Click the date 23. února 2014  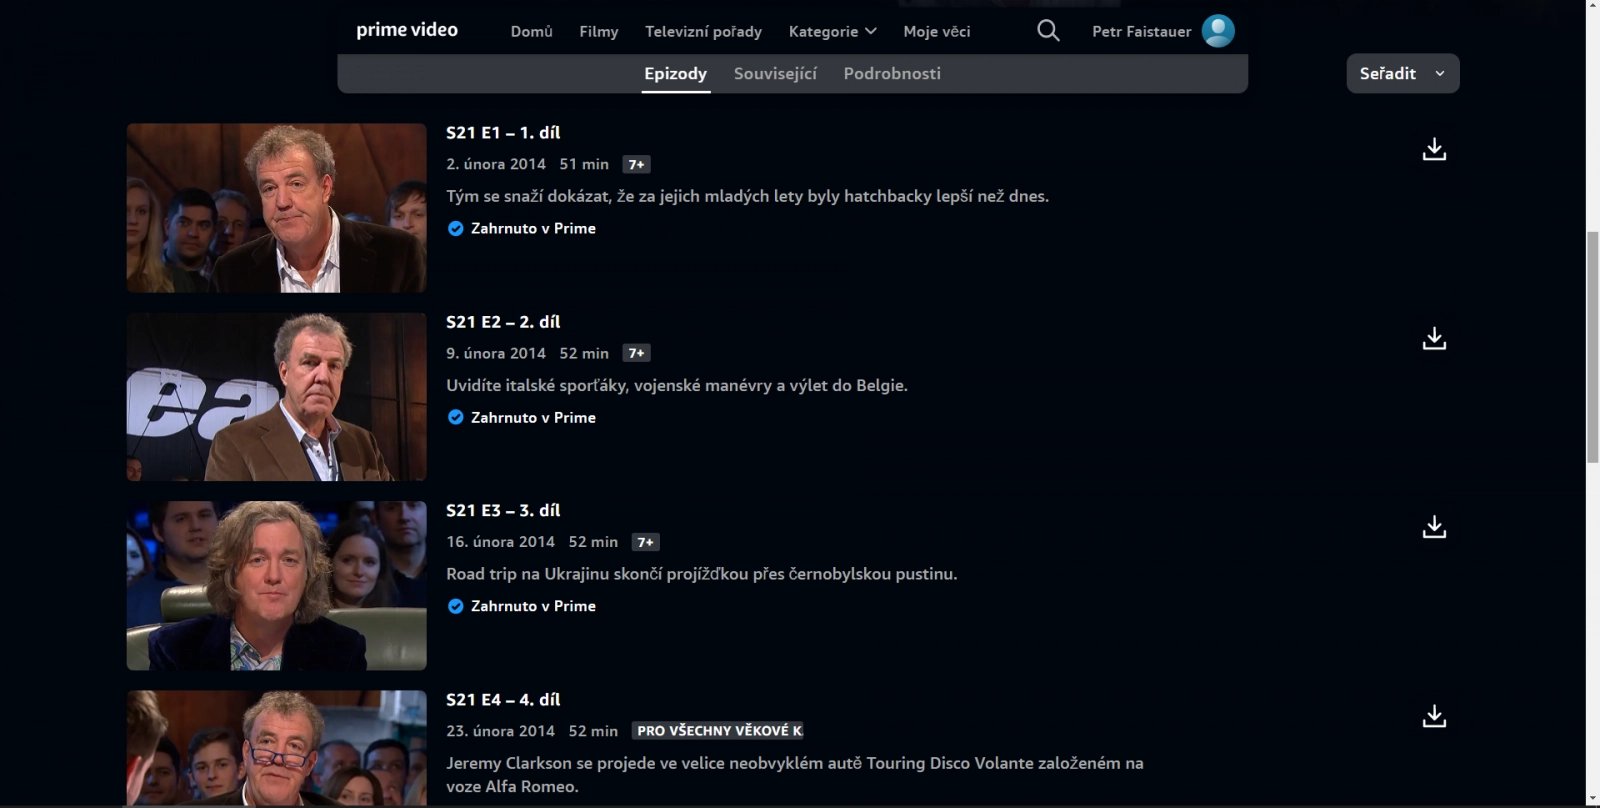click(500, 731)
